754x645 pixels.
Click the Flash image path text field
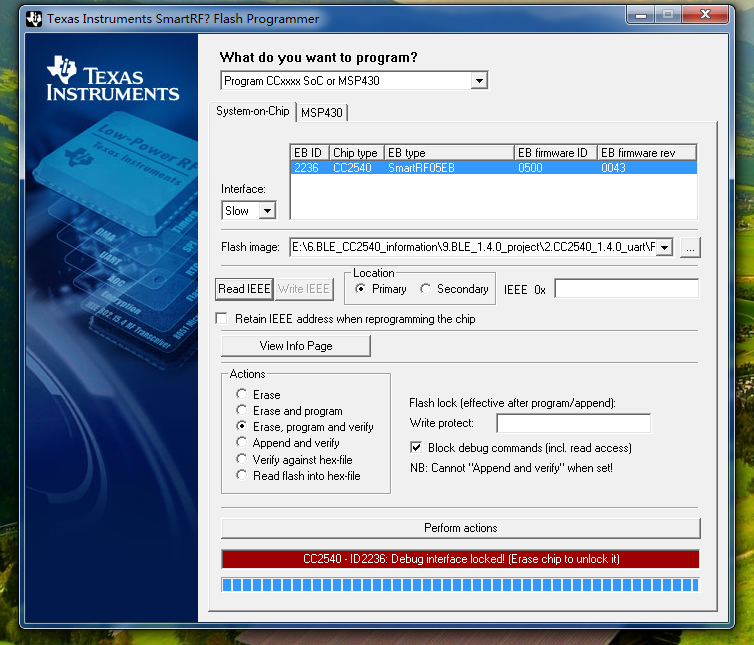[473, 247]
